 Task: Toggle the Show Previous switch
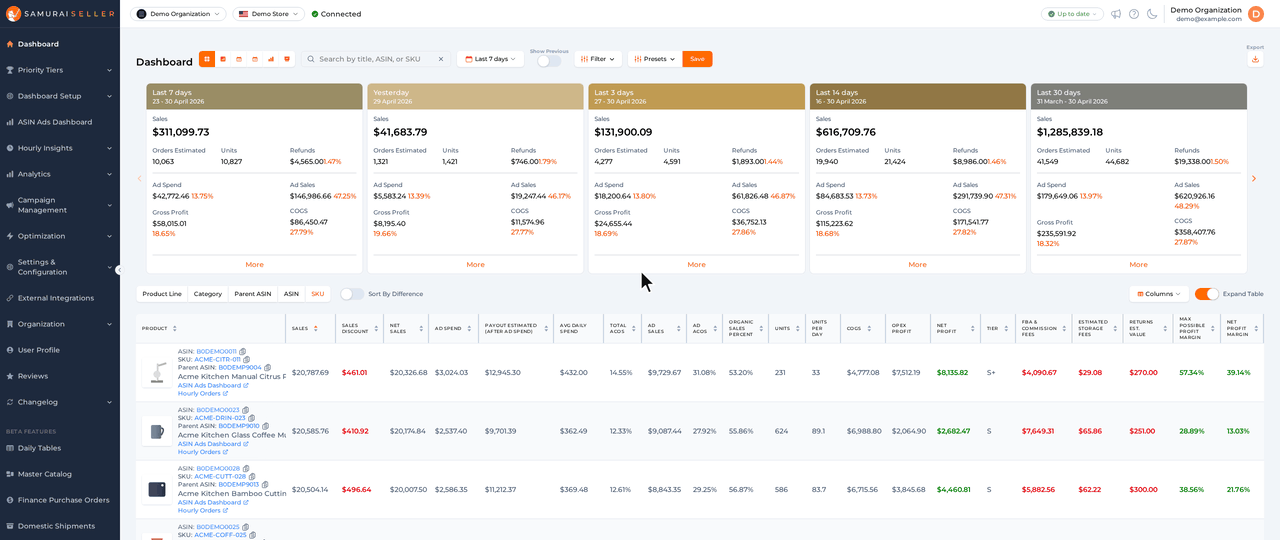pyautogui.click(x=549, y=61)
